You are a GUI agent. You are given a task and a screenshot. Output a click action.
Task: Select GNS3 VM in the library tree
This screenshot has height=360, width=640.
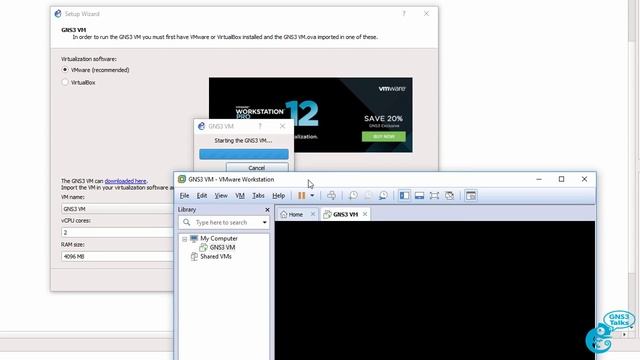pos(222,247)
